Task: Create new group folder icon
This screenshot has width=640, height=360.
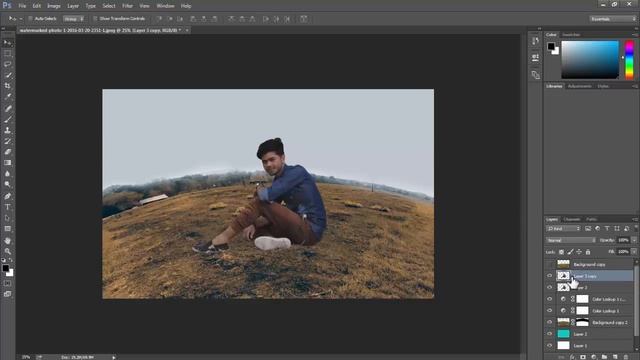Action: (x=604, y=357)
